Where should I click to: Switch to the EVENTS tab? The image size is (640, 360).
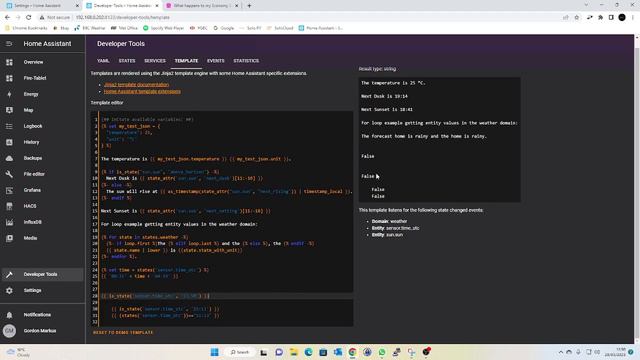[216, 61]
